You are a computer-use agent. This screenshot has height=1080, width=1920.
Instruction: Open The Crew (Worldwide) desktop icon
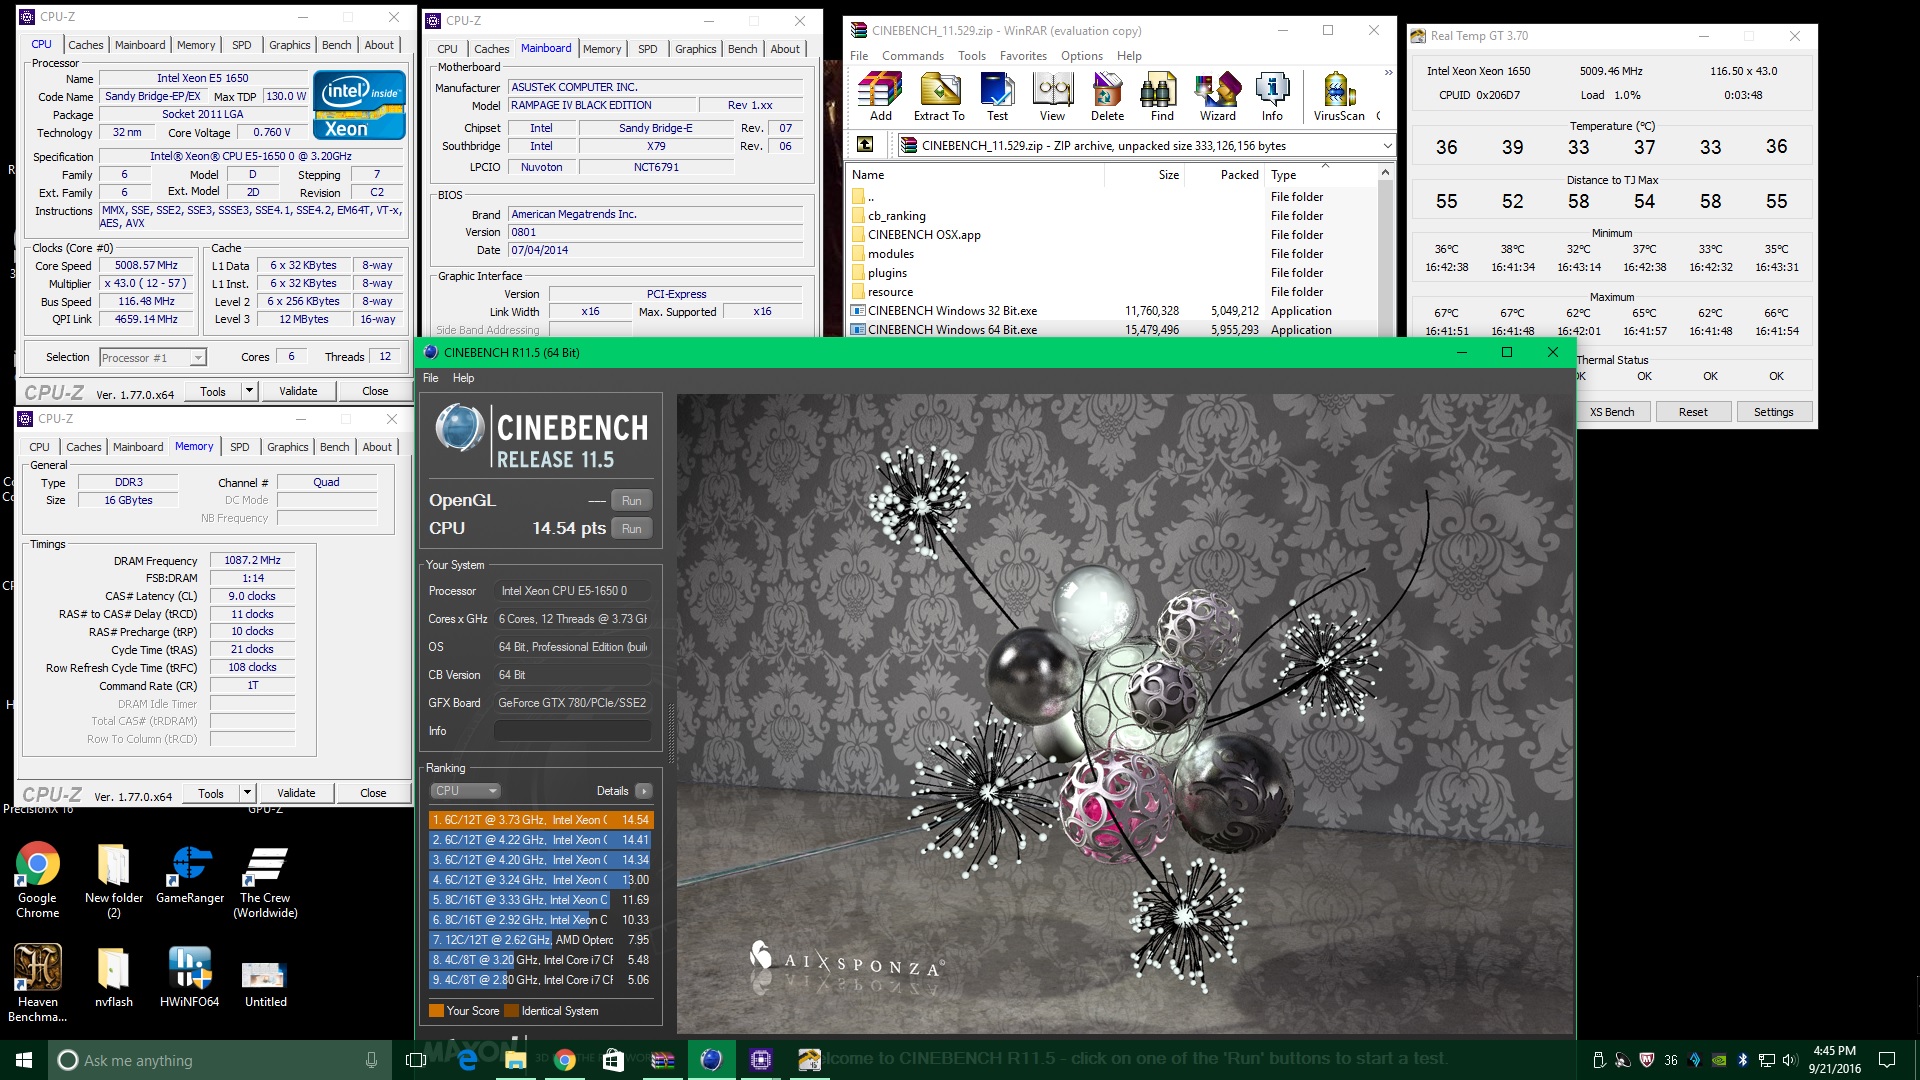click(x=265, y=880)
